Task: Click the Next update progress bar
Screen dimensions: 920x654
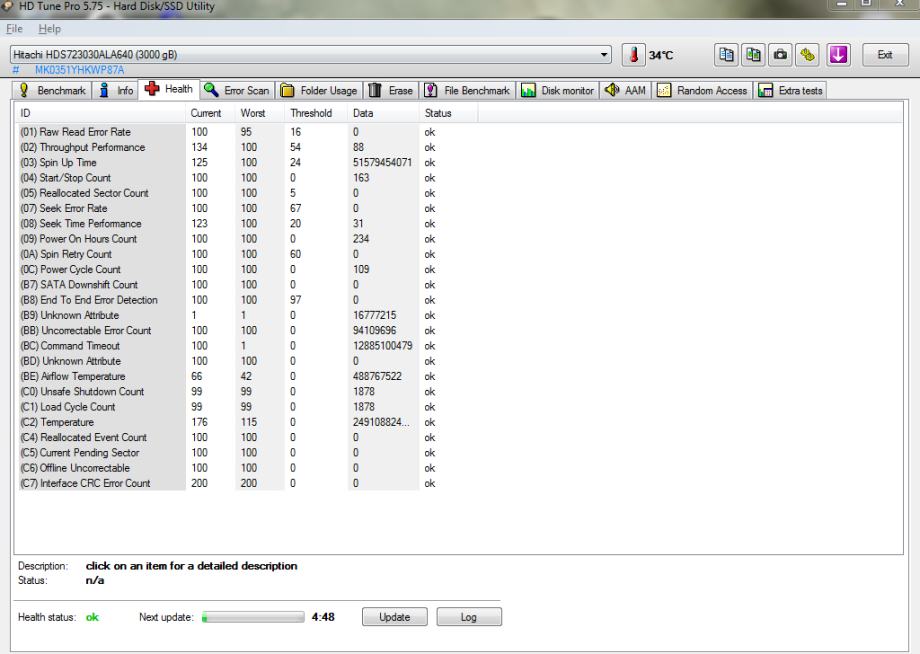Action: point(253,617)
